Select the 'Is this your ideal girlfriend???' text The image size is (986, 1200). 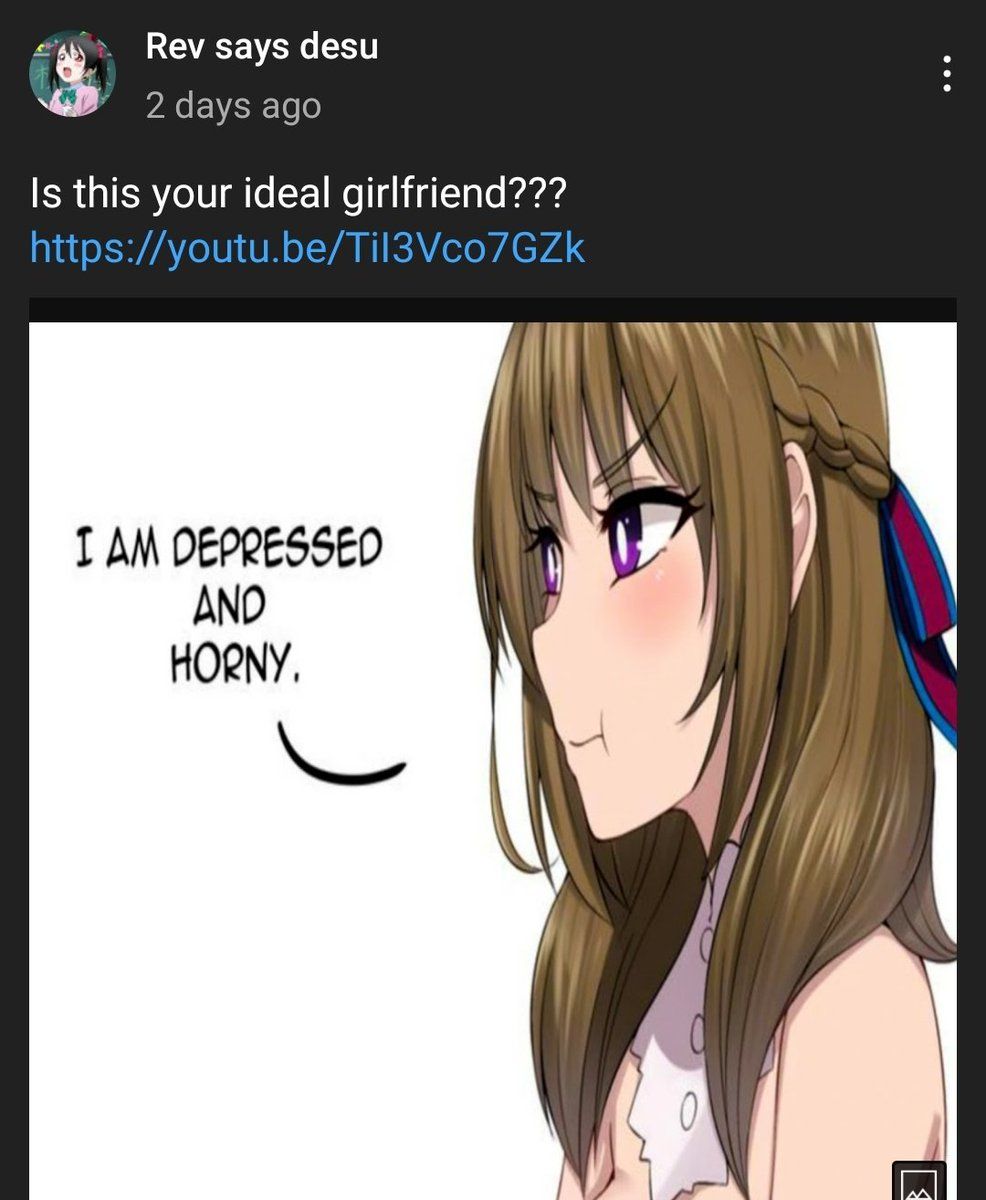(x=298, y=192)
